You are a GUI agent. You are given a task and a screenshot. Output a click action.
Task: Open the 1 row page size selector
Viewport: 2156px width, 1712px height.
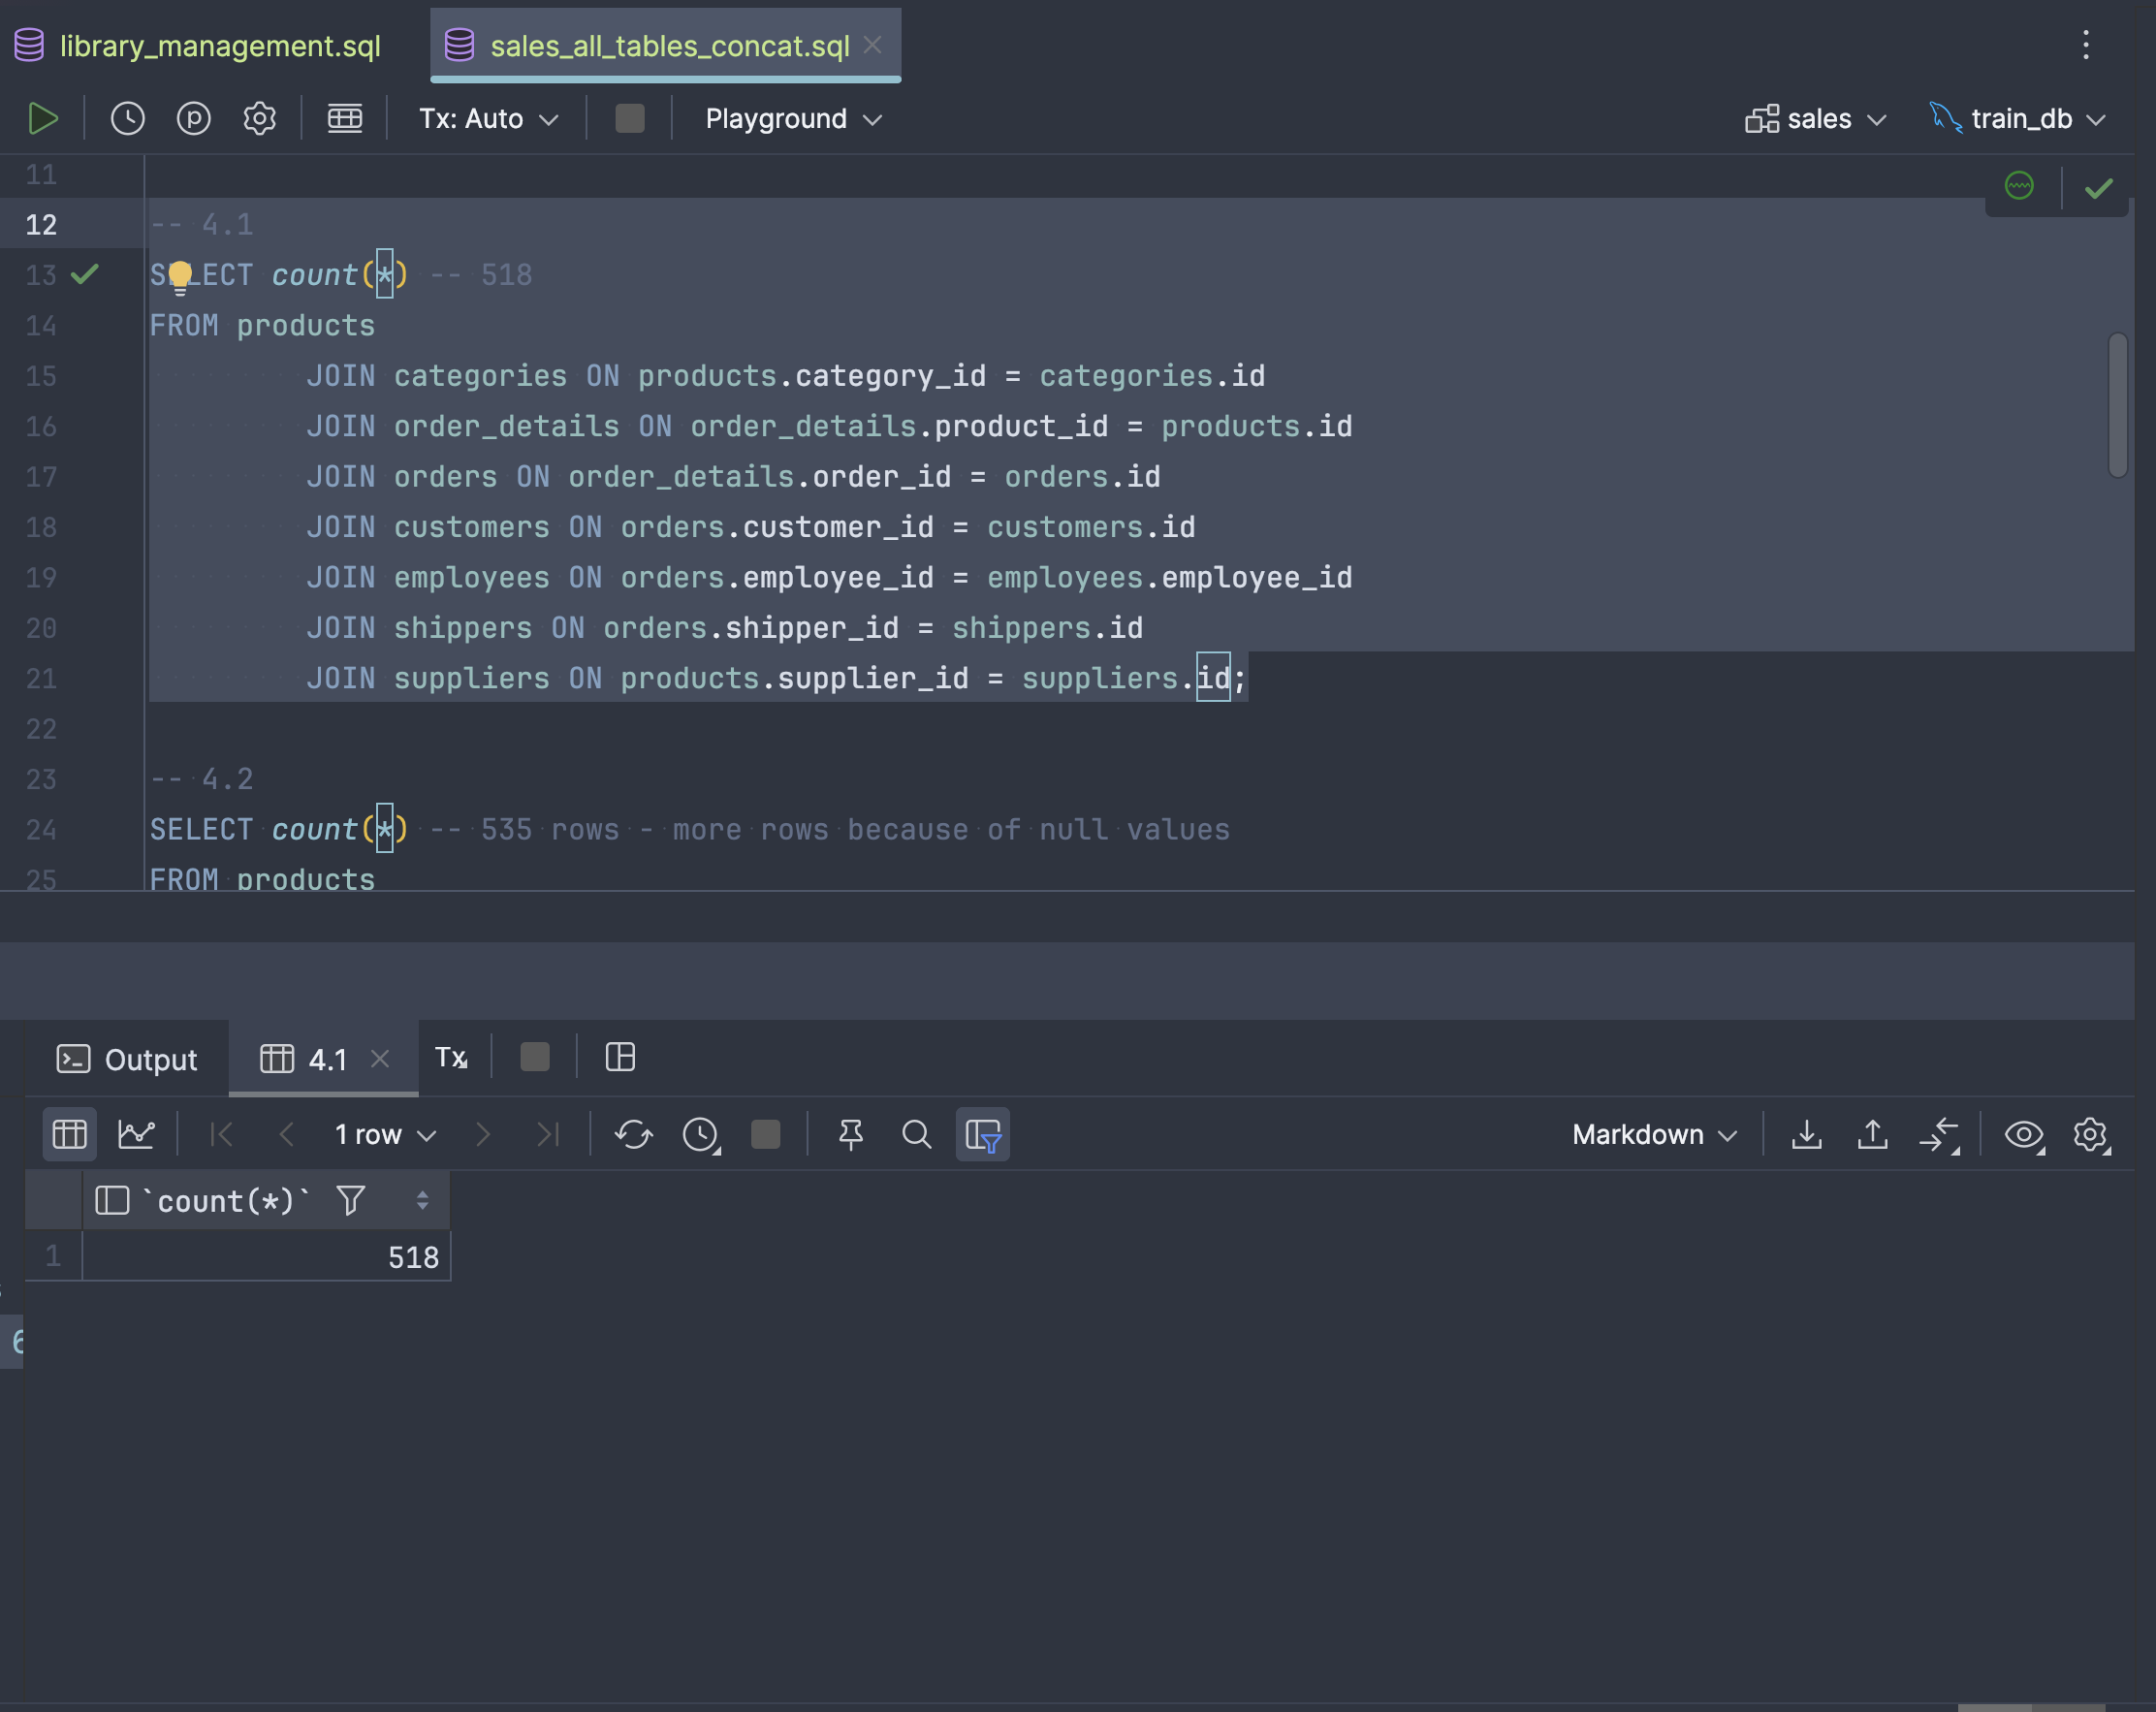[385, 1134]
